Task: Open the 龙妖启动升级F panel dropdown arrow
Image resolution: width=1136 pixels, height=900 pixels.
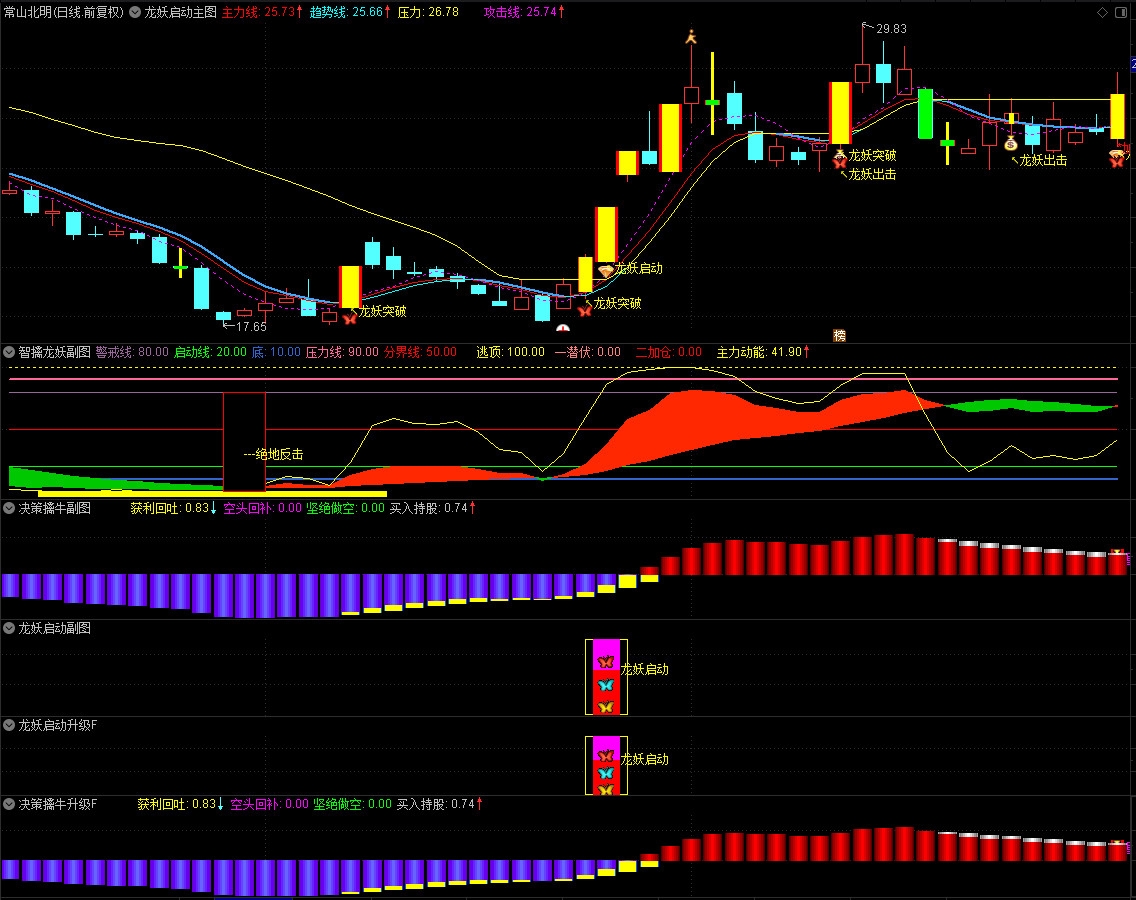Action: point(10,724)
